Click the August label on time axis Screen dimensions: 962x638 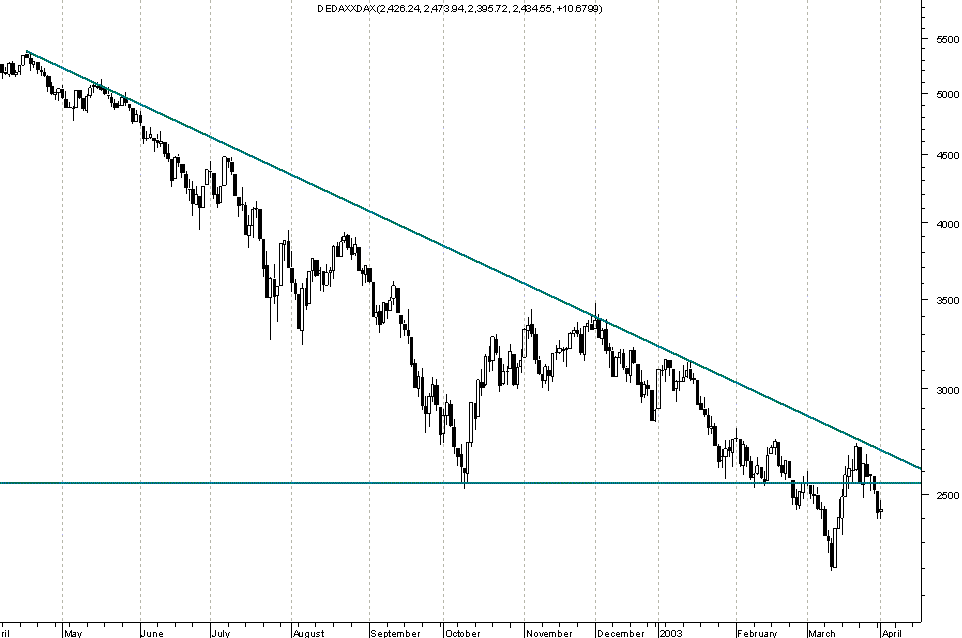(308, 633)
